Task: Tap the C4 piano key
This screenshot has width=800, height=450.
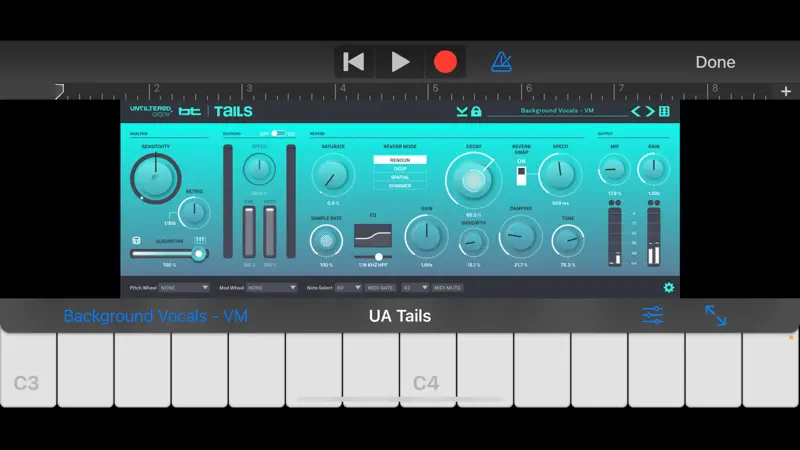Action: tap(428, 370)
